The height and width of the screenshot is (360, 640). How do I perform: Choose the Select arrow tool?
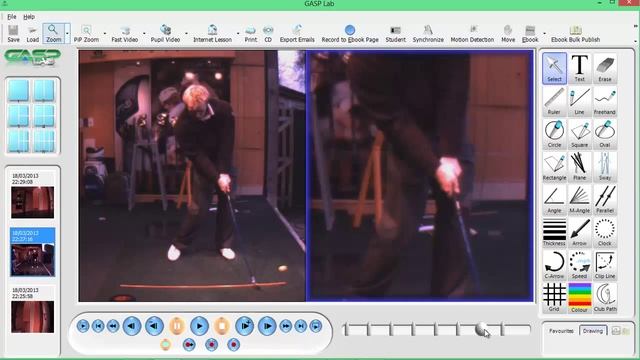coord(554,68)
